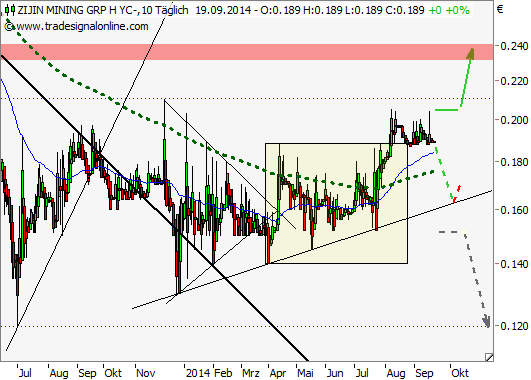Click the Mai label on time axis
Viewport: 531px width, 380px height.
coord(305,373)
